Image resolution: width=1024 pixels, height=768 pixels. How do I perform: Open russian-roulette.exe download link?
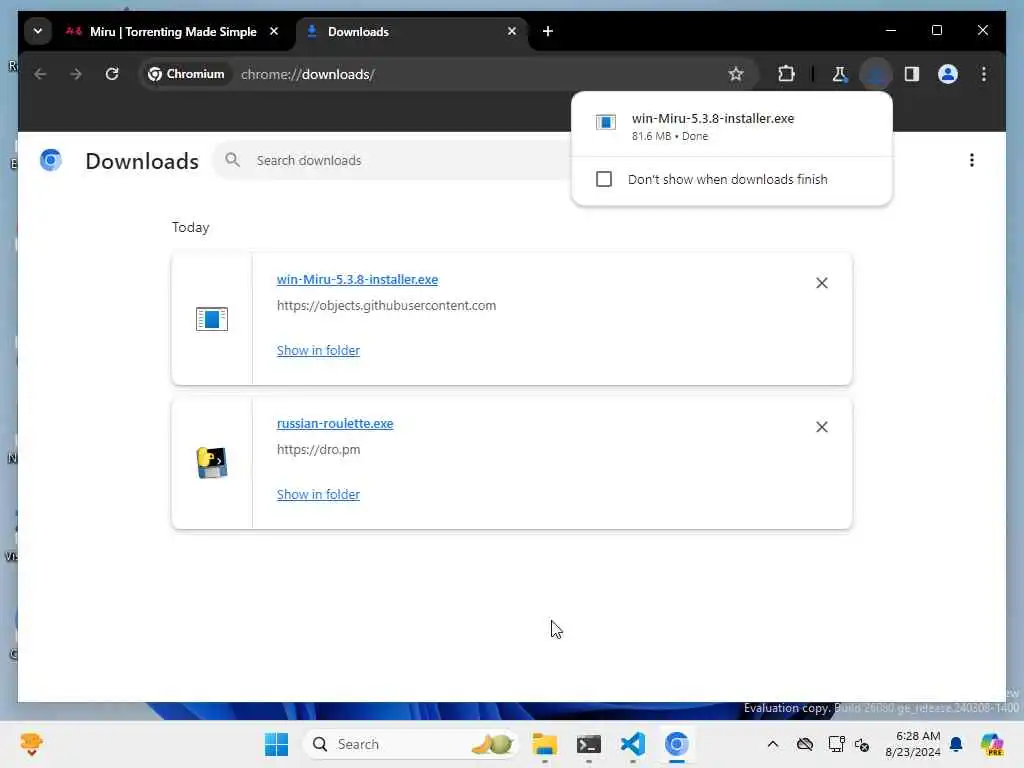pyautogui.click(x=335, y=423)
